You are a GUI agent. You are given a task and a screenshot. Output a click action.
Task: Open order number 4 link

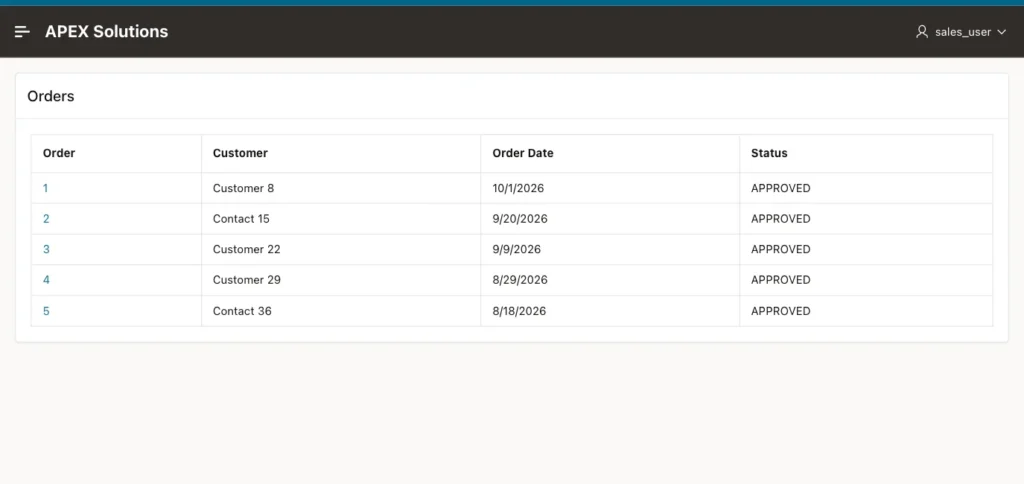tap(46, 280)
